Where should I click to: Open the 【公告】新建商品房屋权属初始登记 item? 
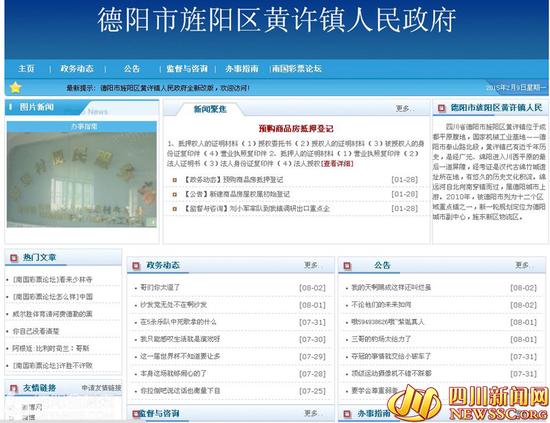[x=237, y=194]
